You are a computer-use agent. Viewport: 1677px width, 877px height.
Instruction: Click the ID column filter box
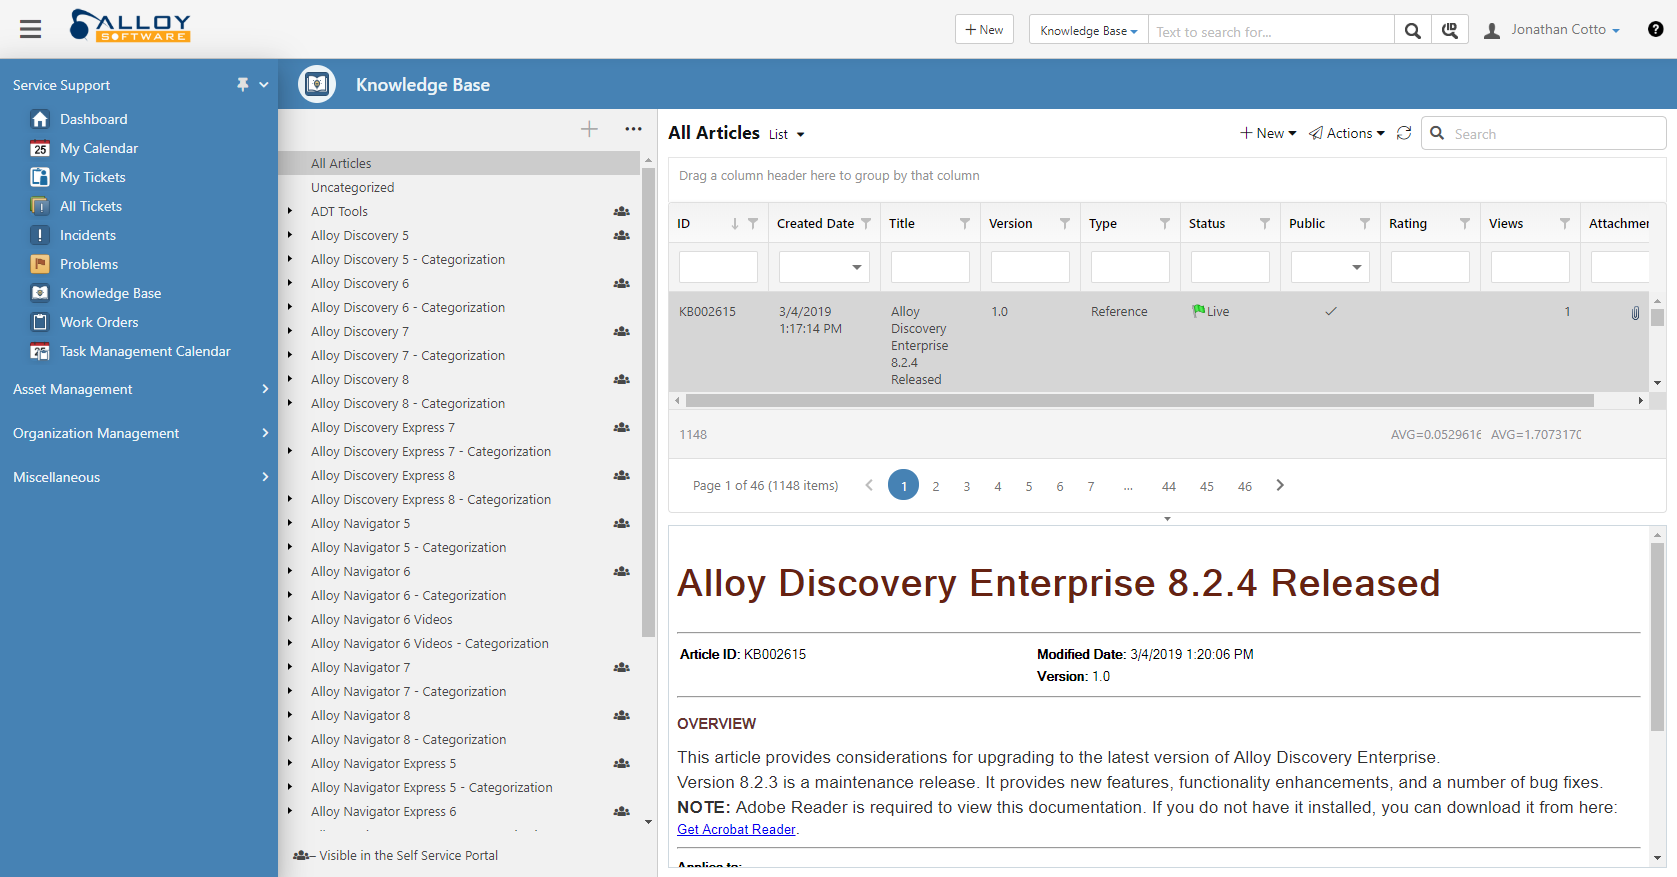[x=718, y=267]
